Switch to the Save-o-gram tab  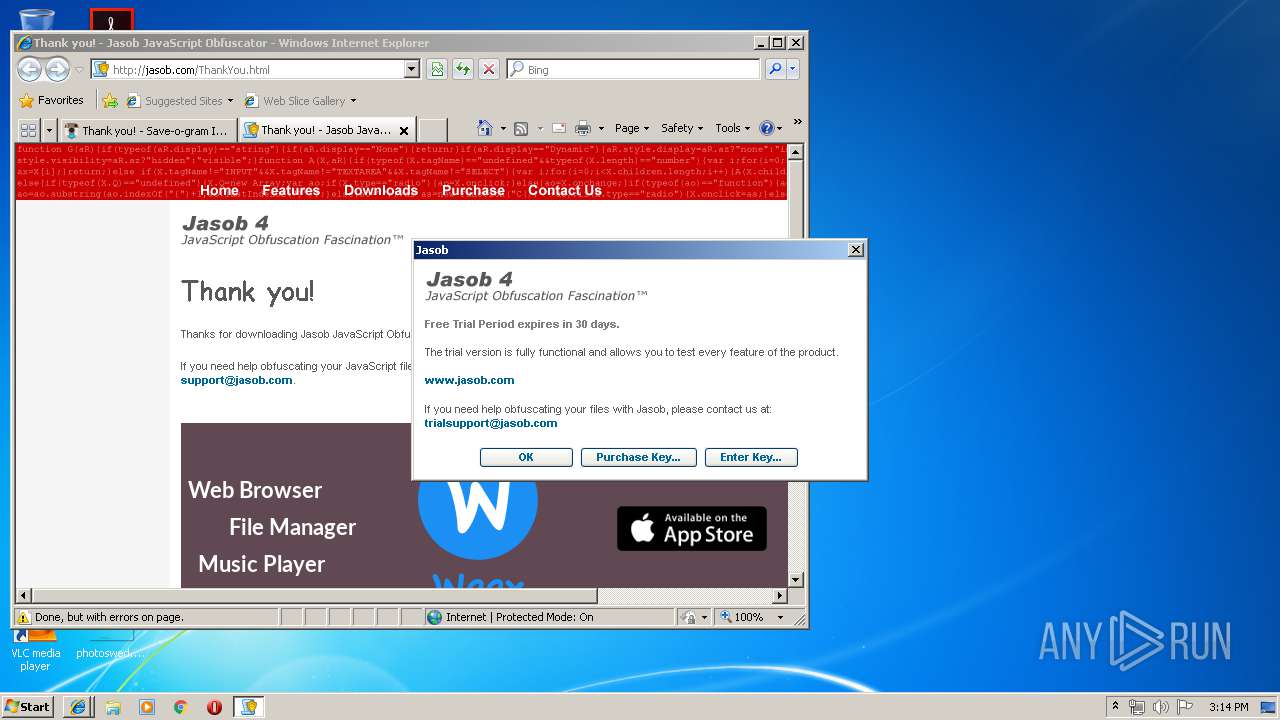[x=148, y=130]
